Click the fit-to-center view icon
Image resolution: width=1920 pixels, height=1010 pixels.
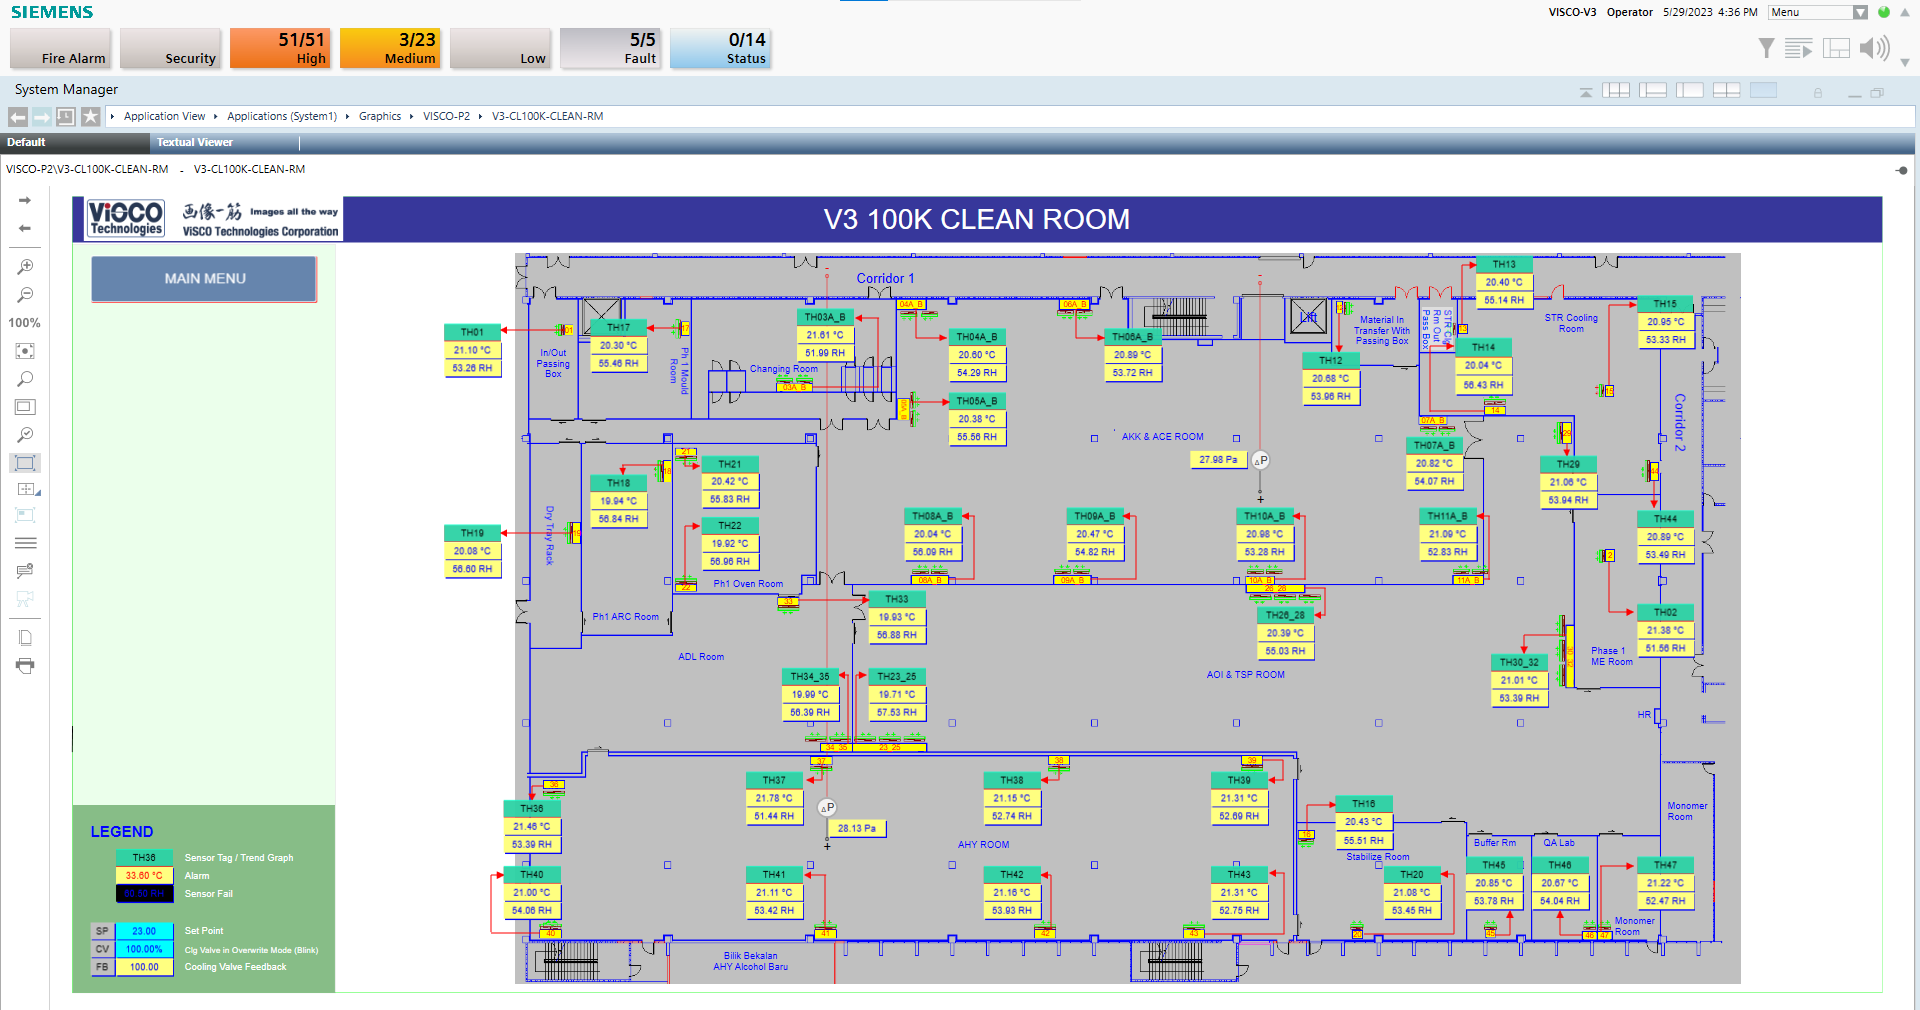tap(25, 351)
